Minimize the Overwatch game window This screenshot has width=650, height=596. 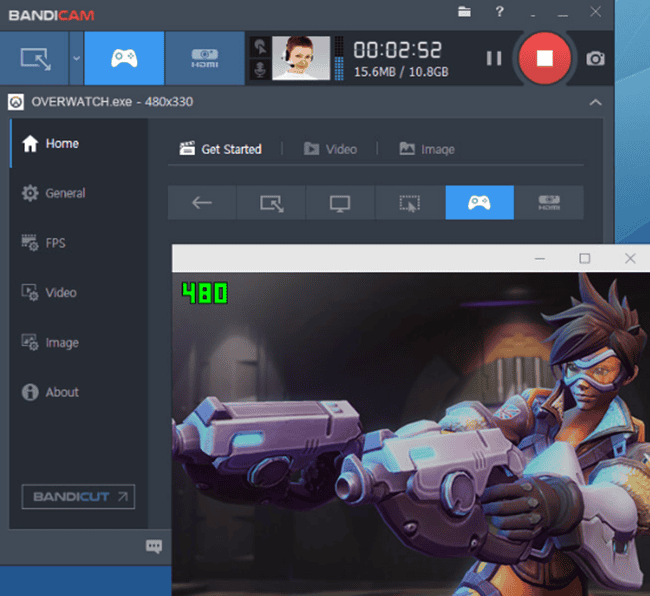540,259
